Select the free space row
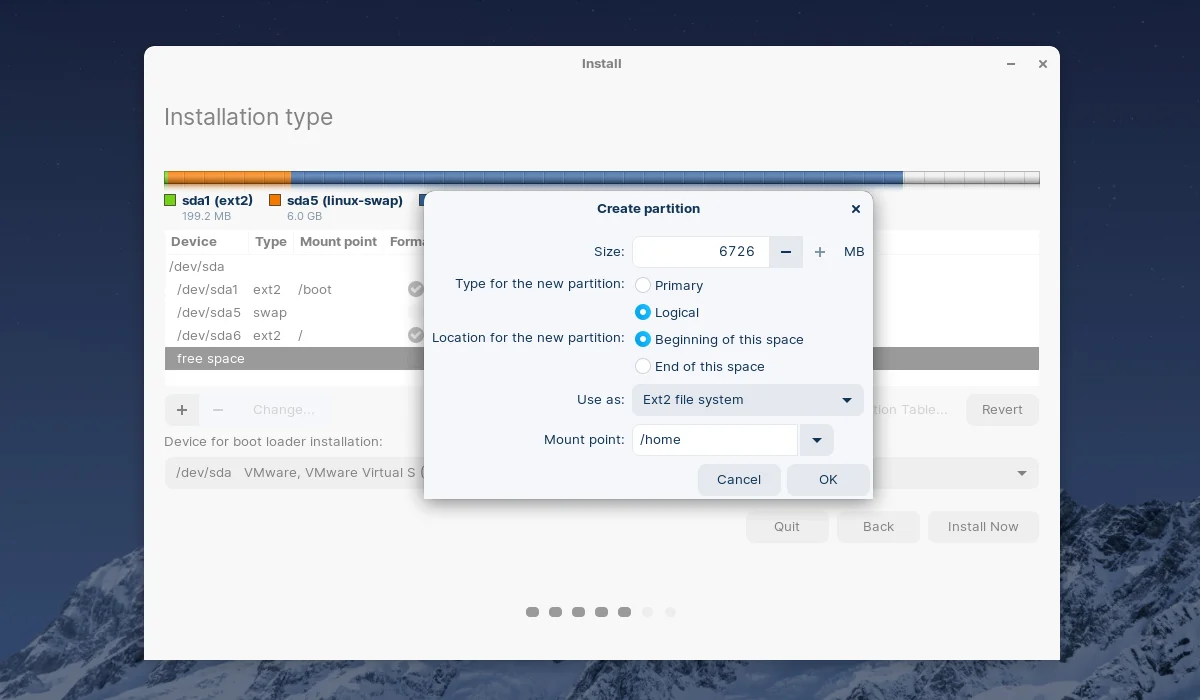 pos(602,359)
